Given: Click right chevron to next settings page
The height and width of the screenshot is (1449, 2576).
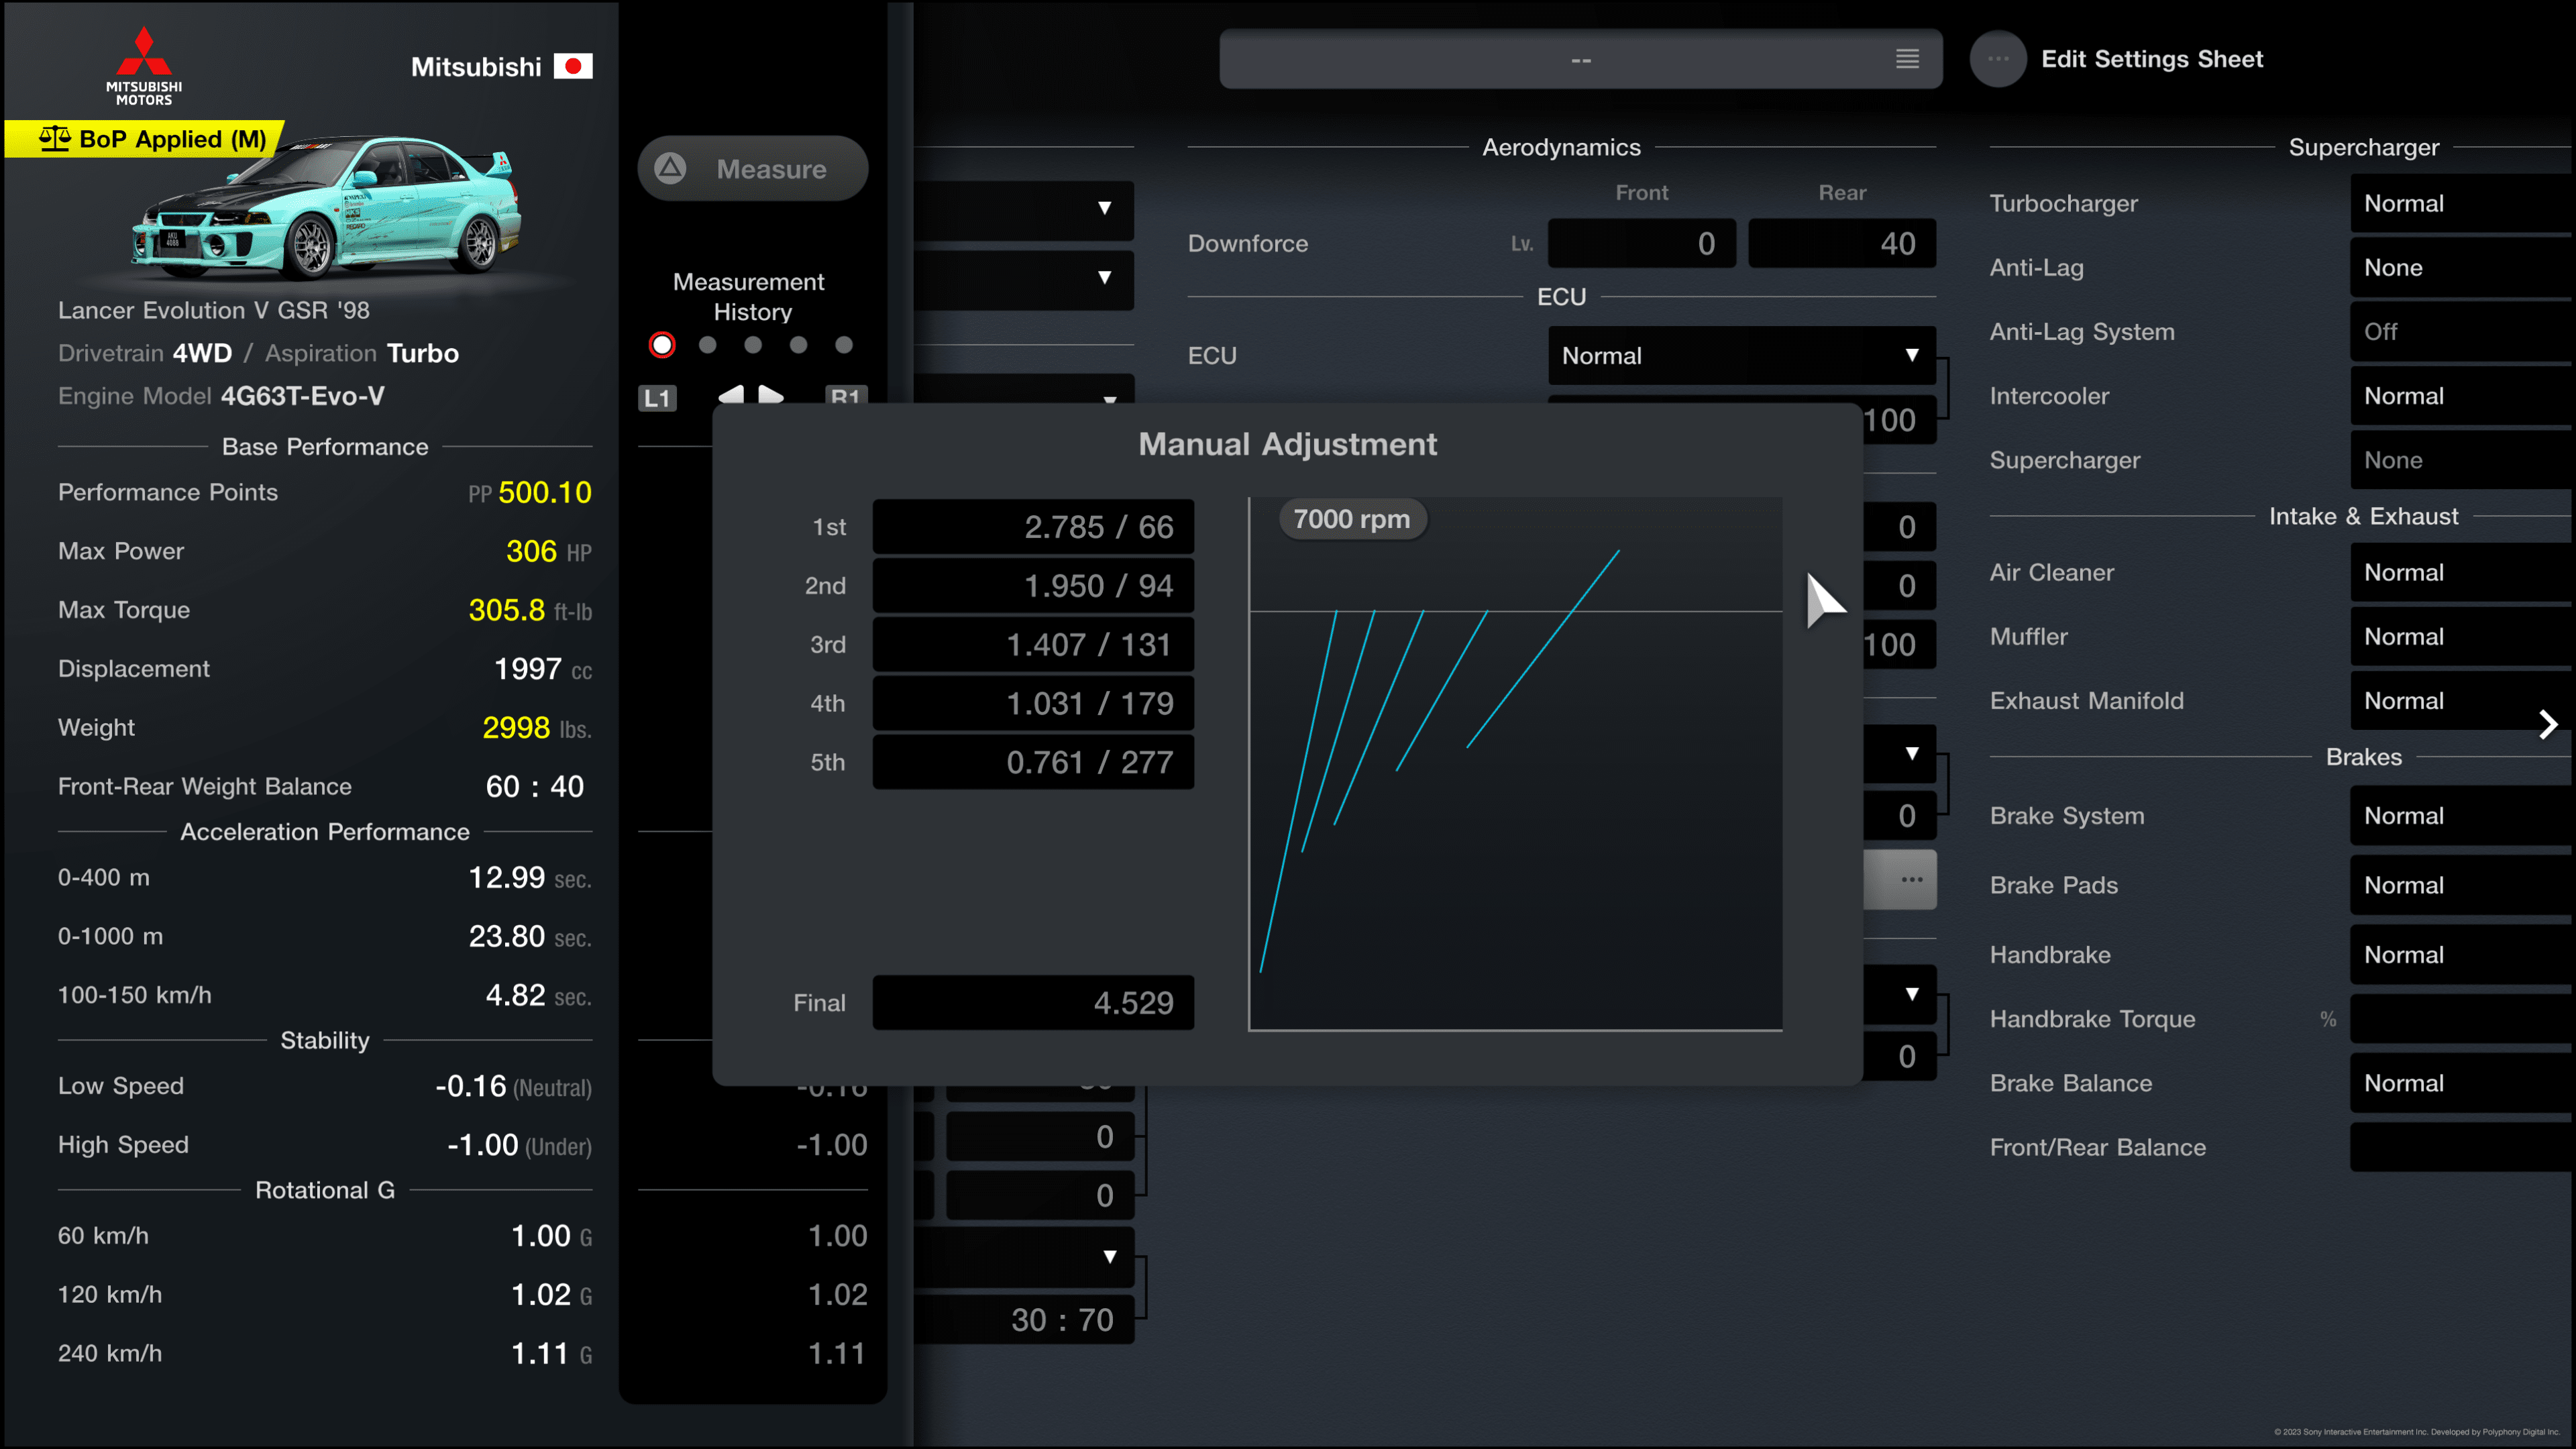Looking at the screenshot, I should [2547, 725].
